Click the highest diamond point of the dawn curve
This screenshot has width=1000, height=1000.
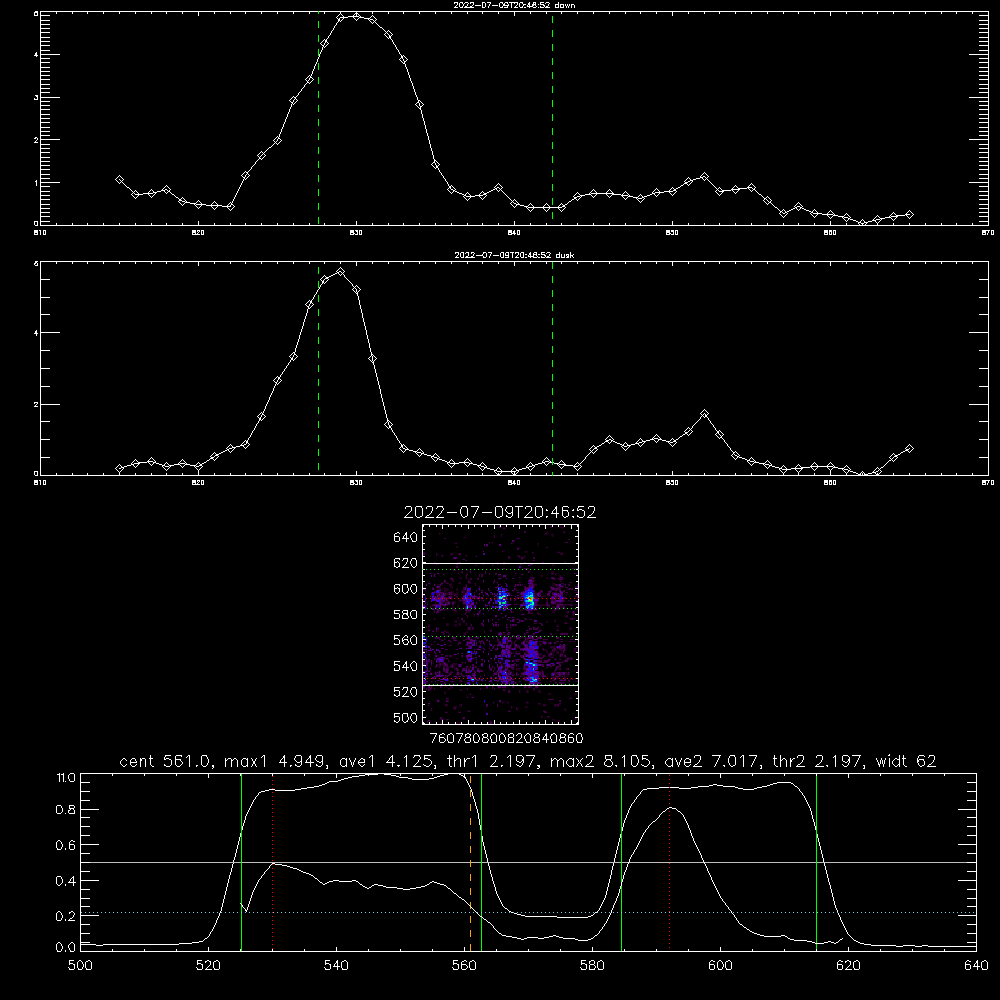[x=357, y=16]
